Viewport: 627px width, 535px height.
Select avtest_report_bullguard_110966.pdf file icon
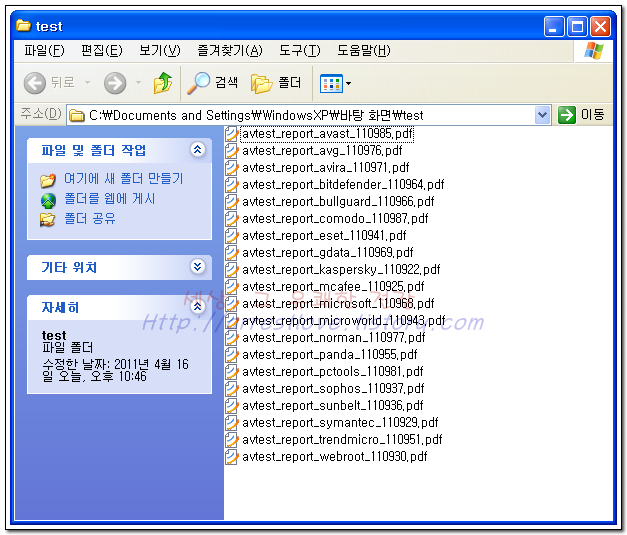pos(231,202)
